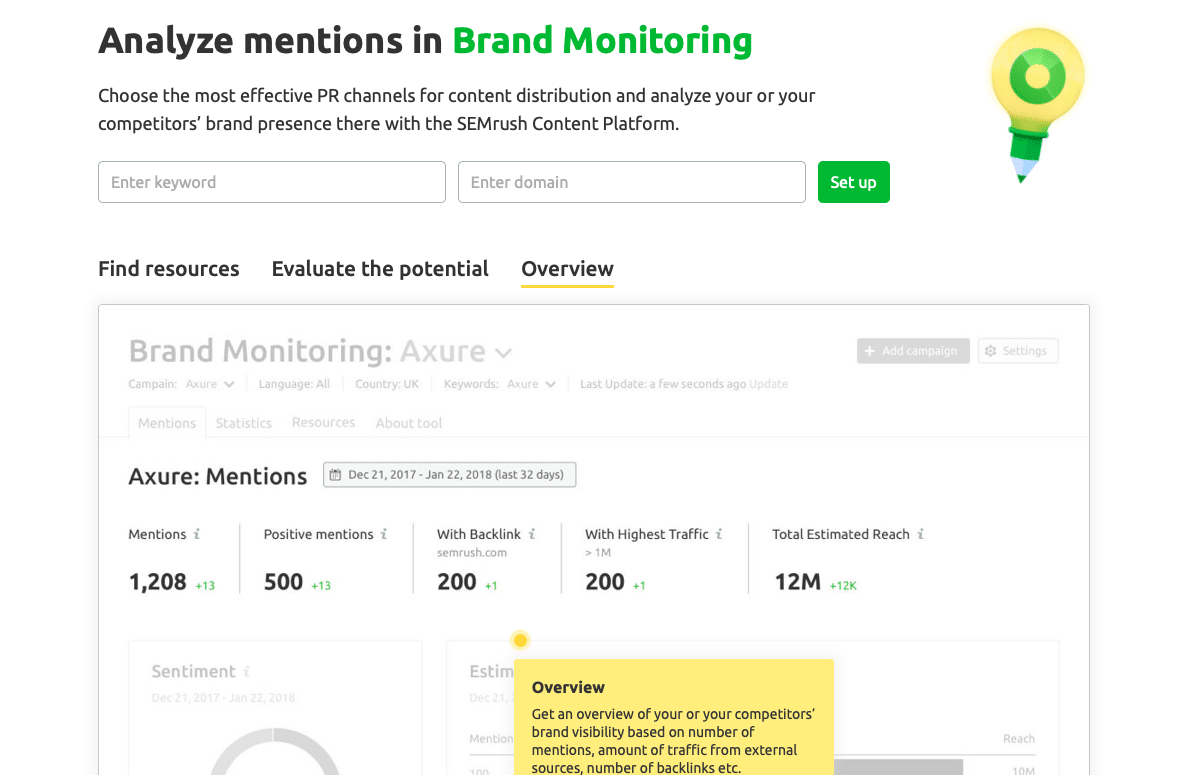Click the Country: UK filter
Screen dimensions: 1188x775
[386, 384]
